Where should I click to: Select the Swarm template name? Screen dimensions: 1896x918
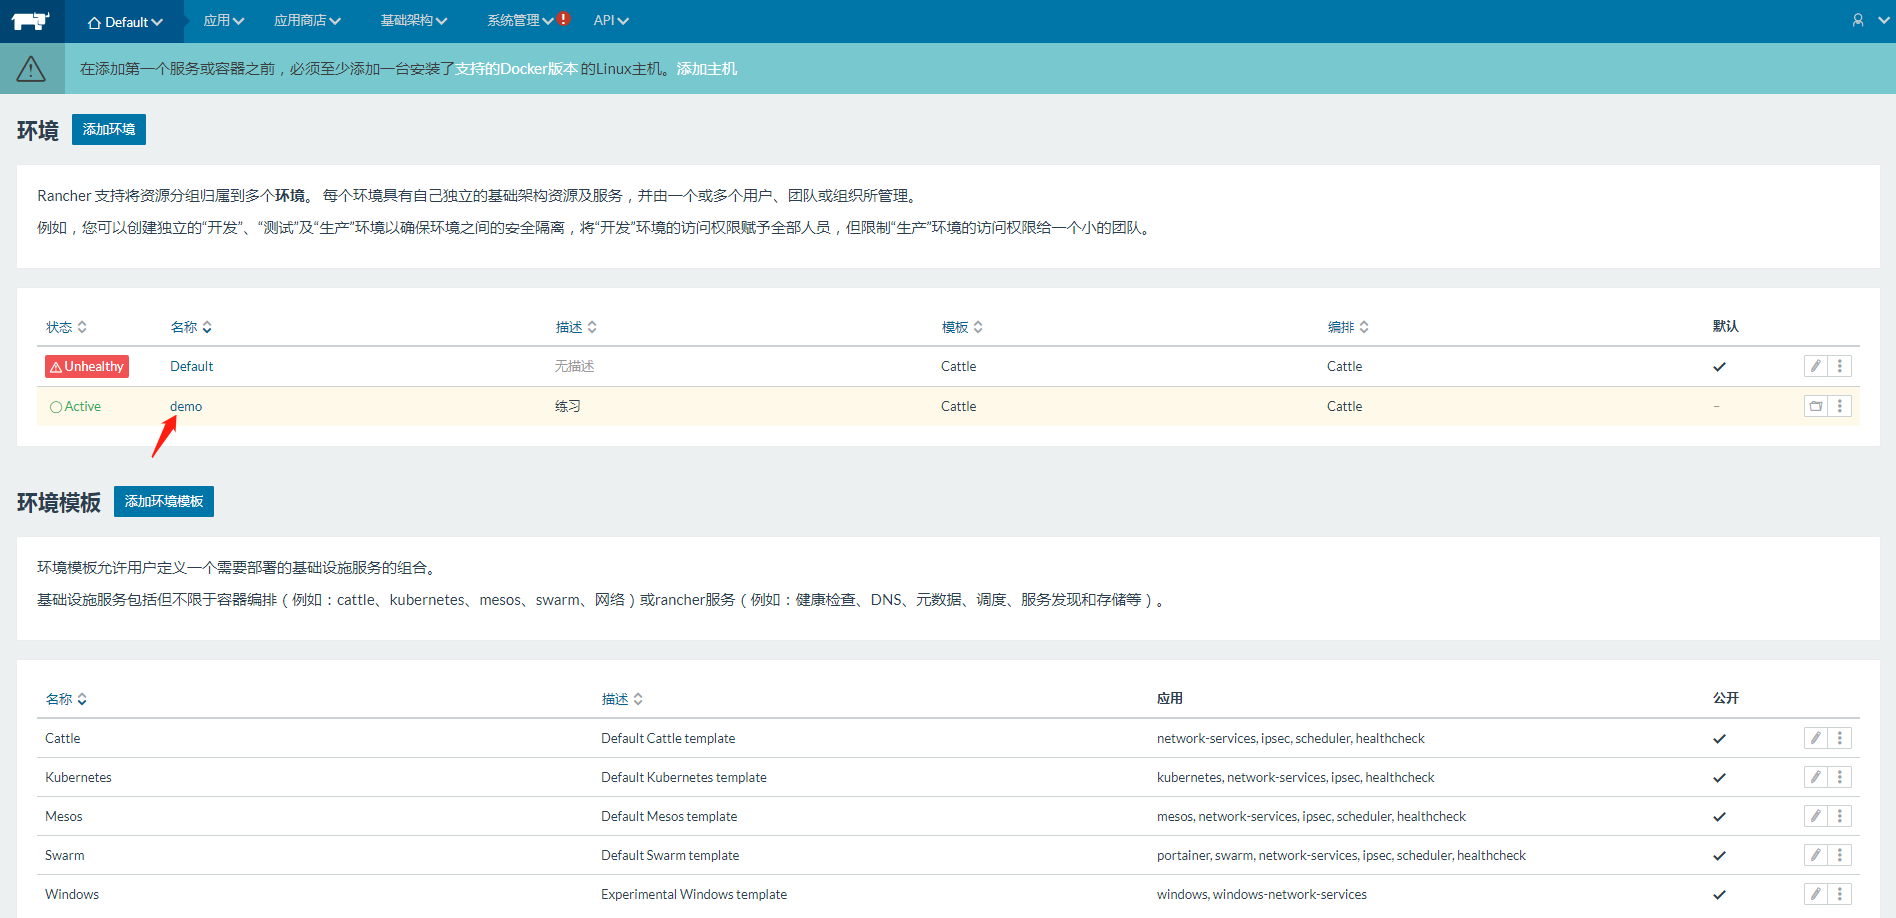tap(65, 855)
